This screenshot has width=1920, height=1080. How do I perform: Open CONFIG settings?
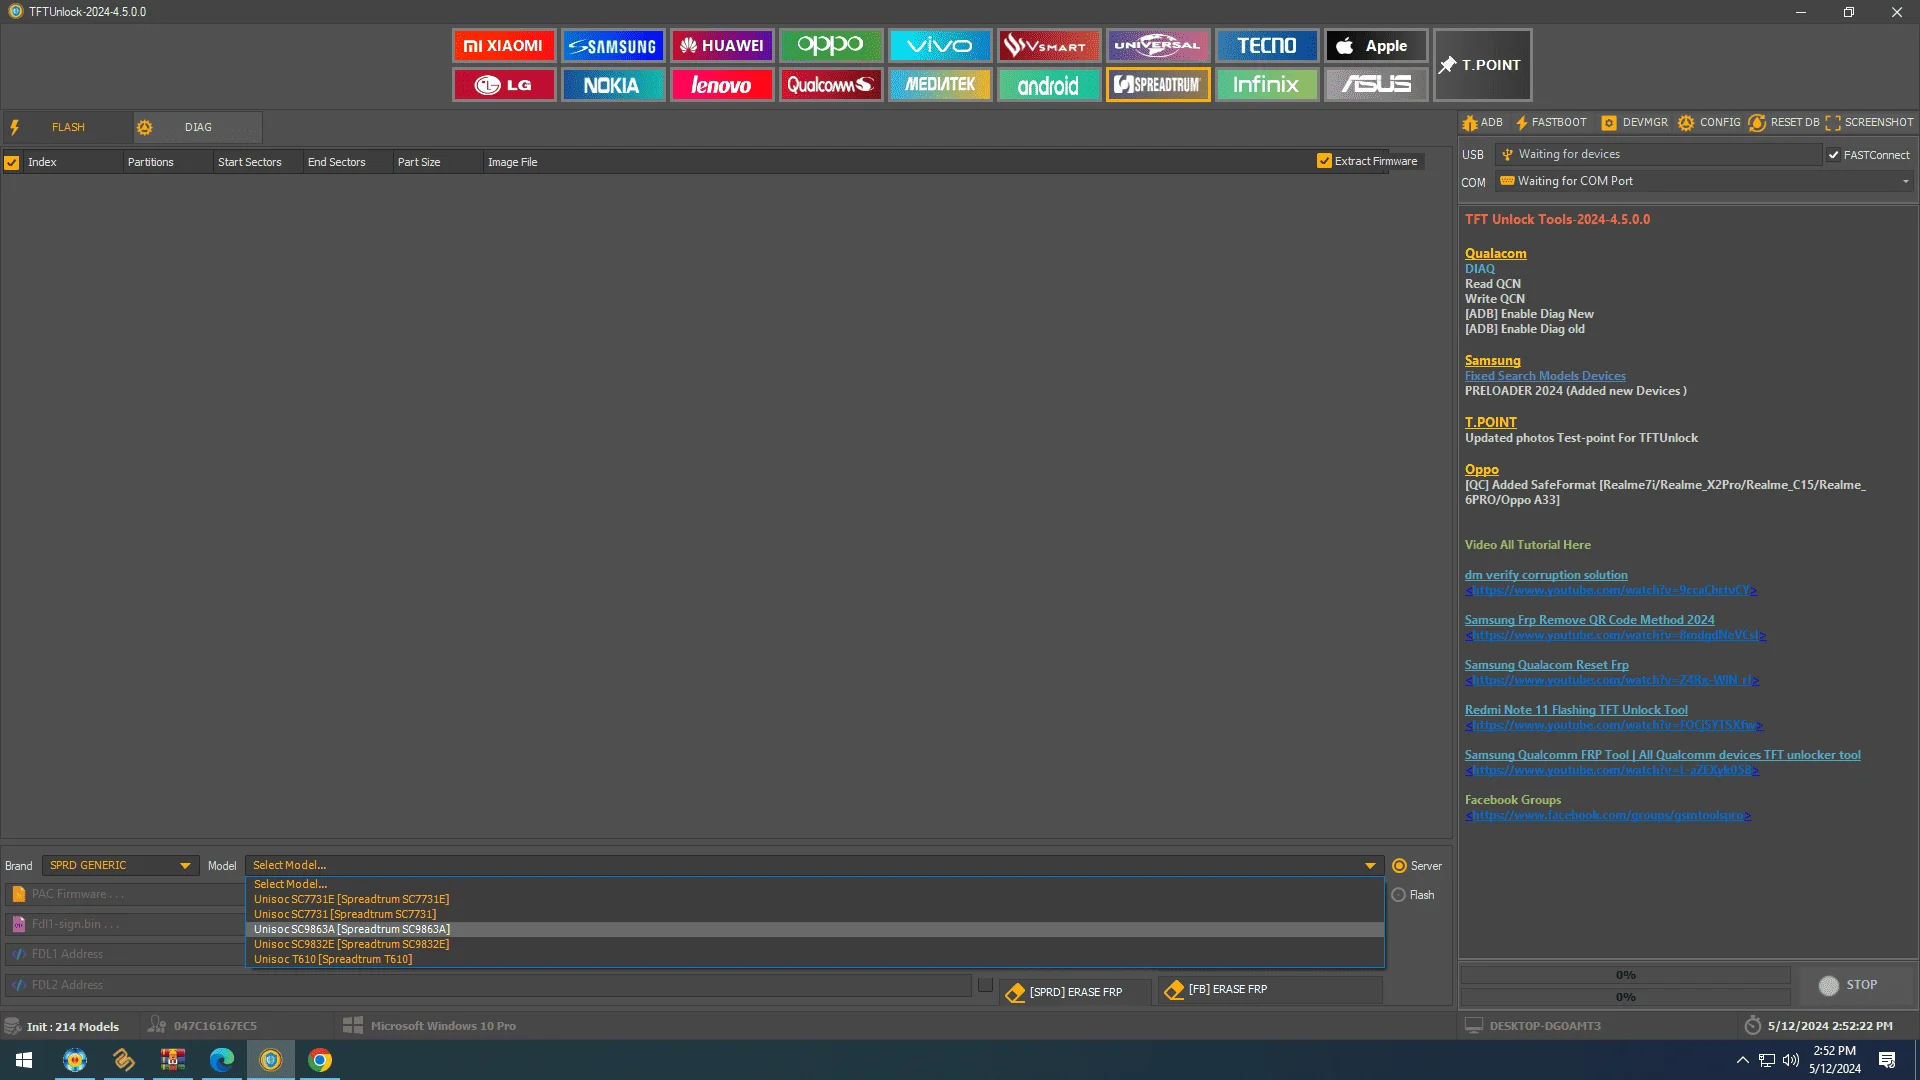click(1710, 123)
